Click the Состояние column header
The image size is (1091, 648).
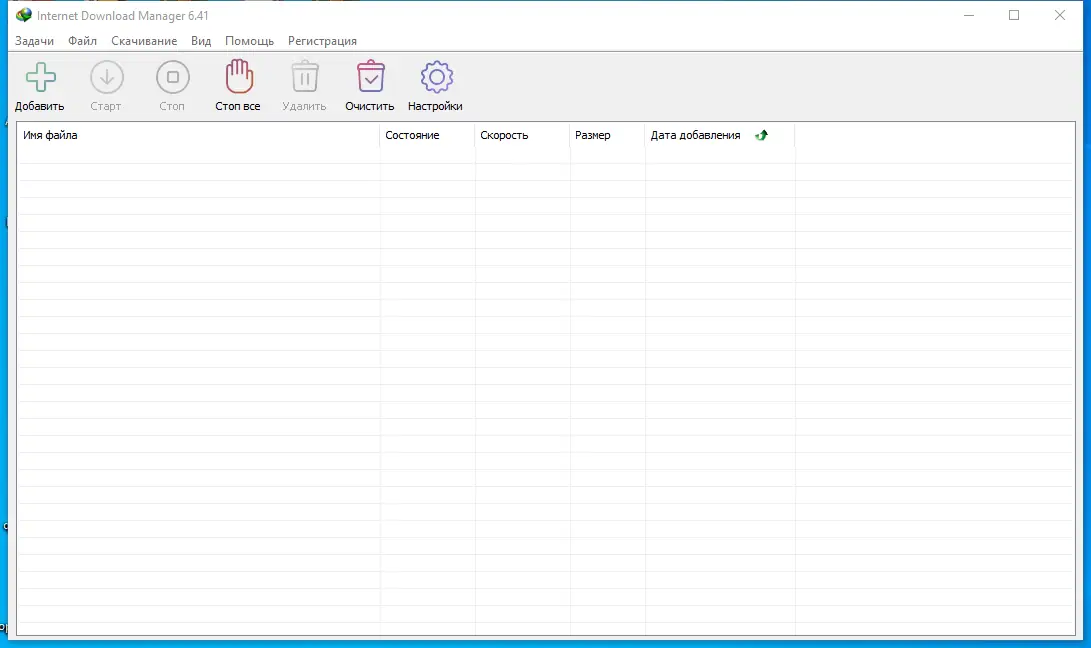pyautogui.click(x=411, y=135)
